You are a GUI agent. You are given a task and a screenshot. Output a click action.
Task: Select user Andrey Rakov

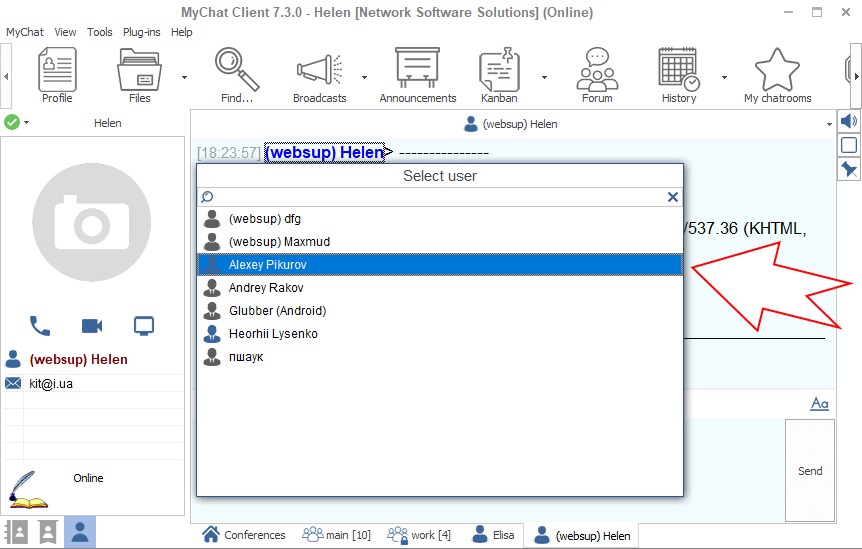pyautogui.click(x=440, y=287)
